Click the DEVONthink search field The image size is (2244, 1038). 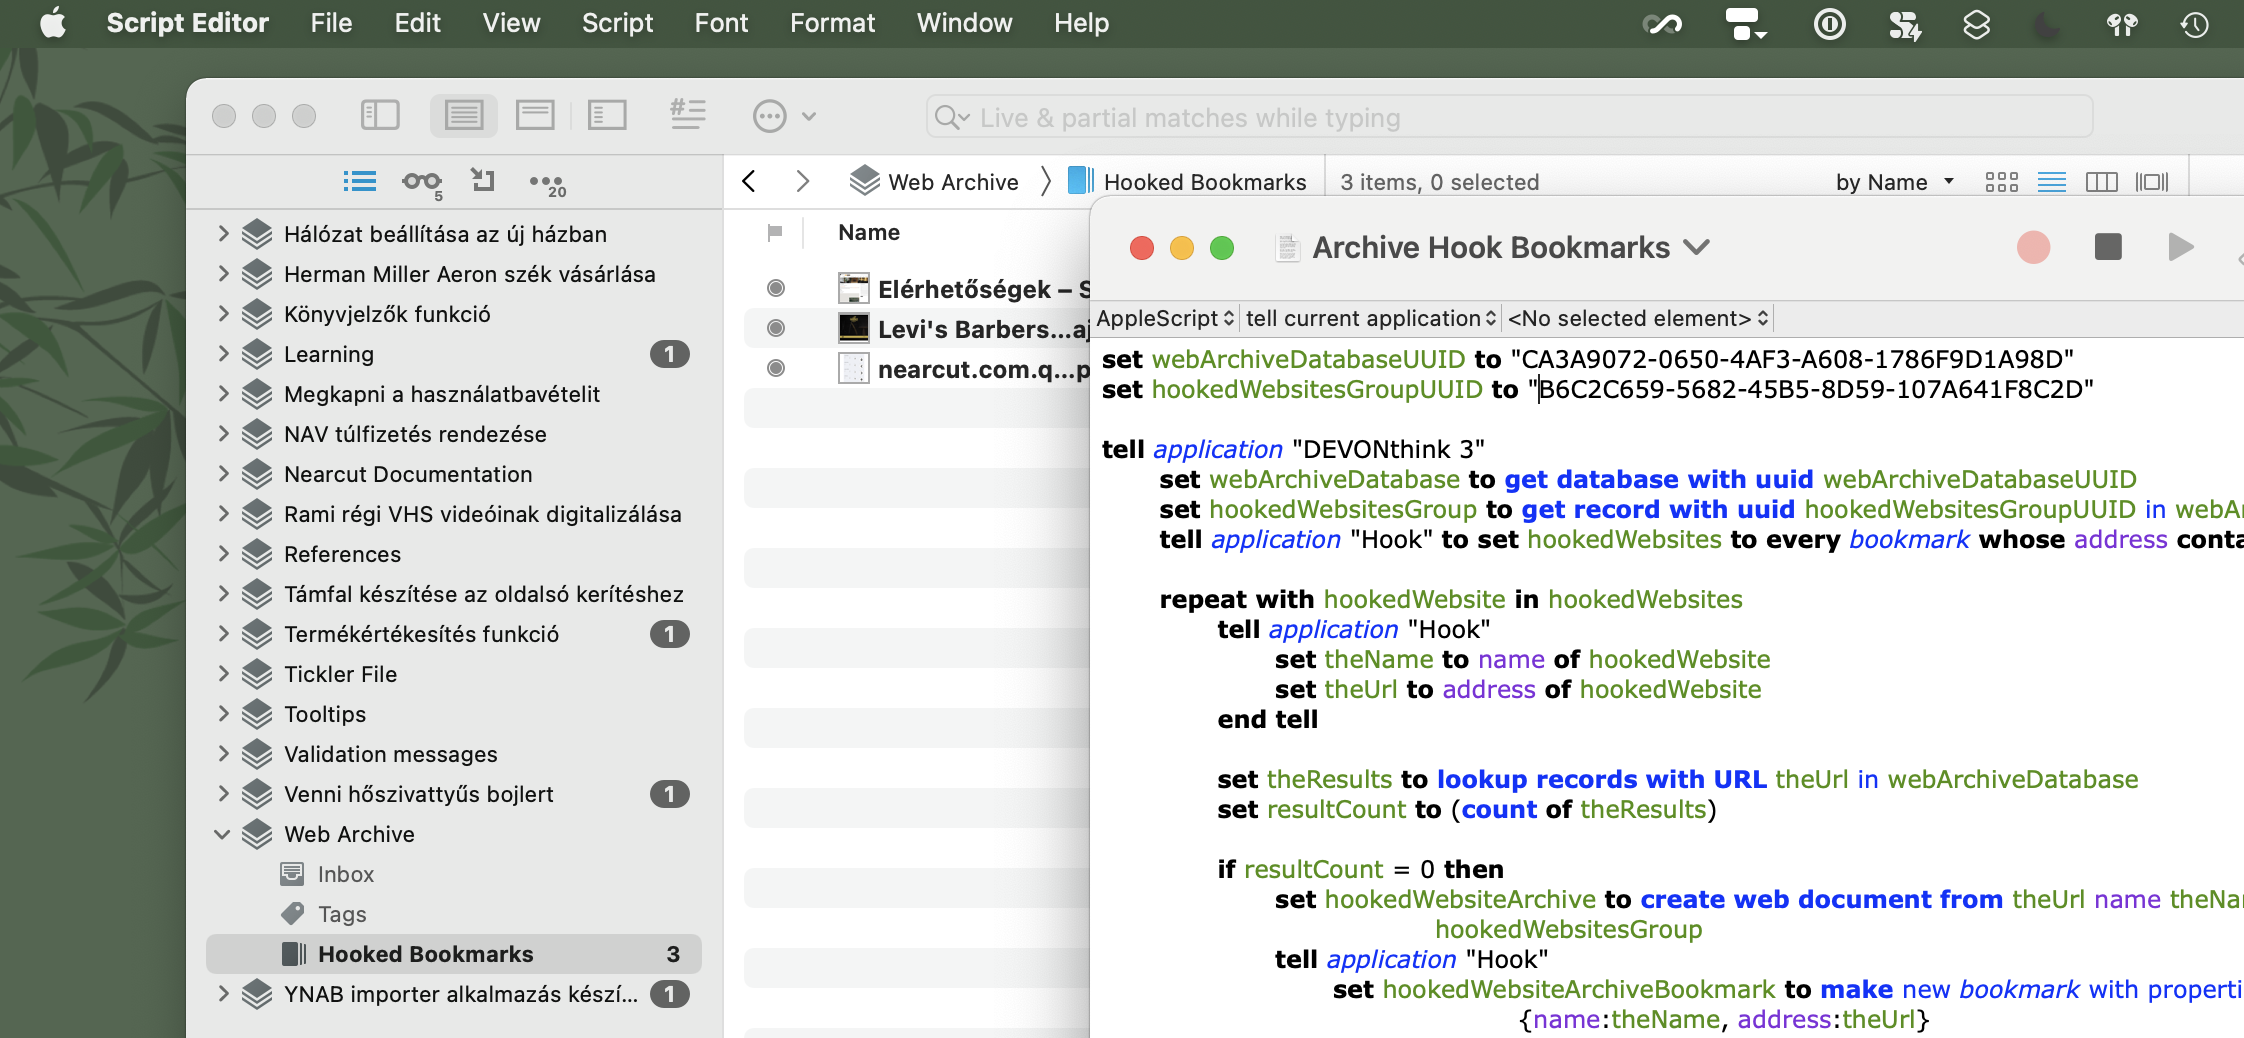pyautogui.click(x=1509, y=117)
